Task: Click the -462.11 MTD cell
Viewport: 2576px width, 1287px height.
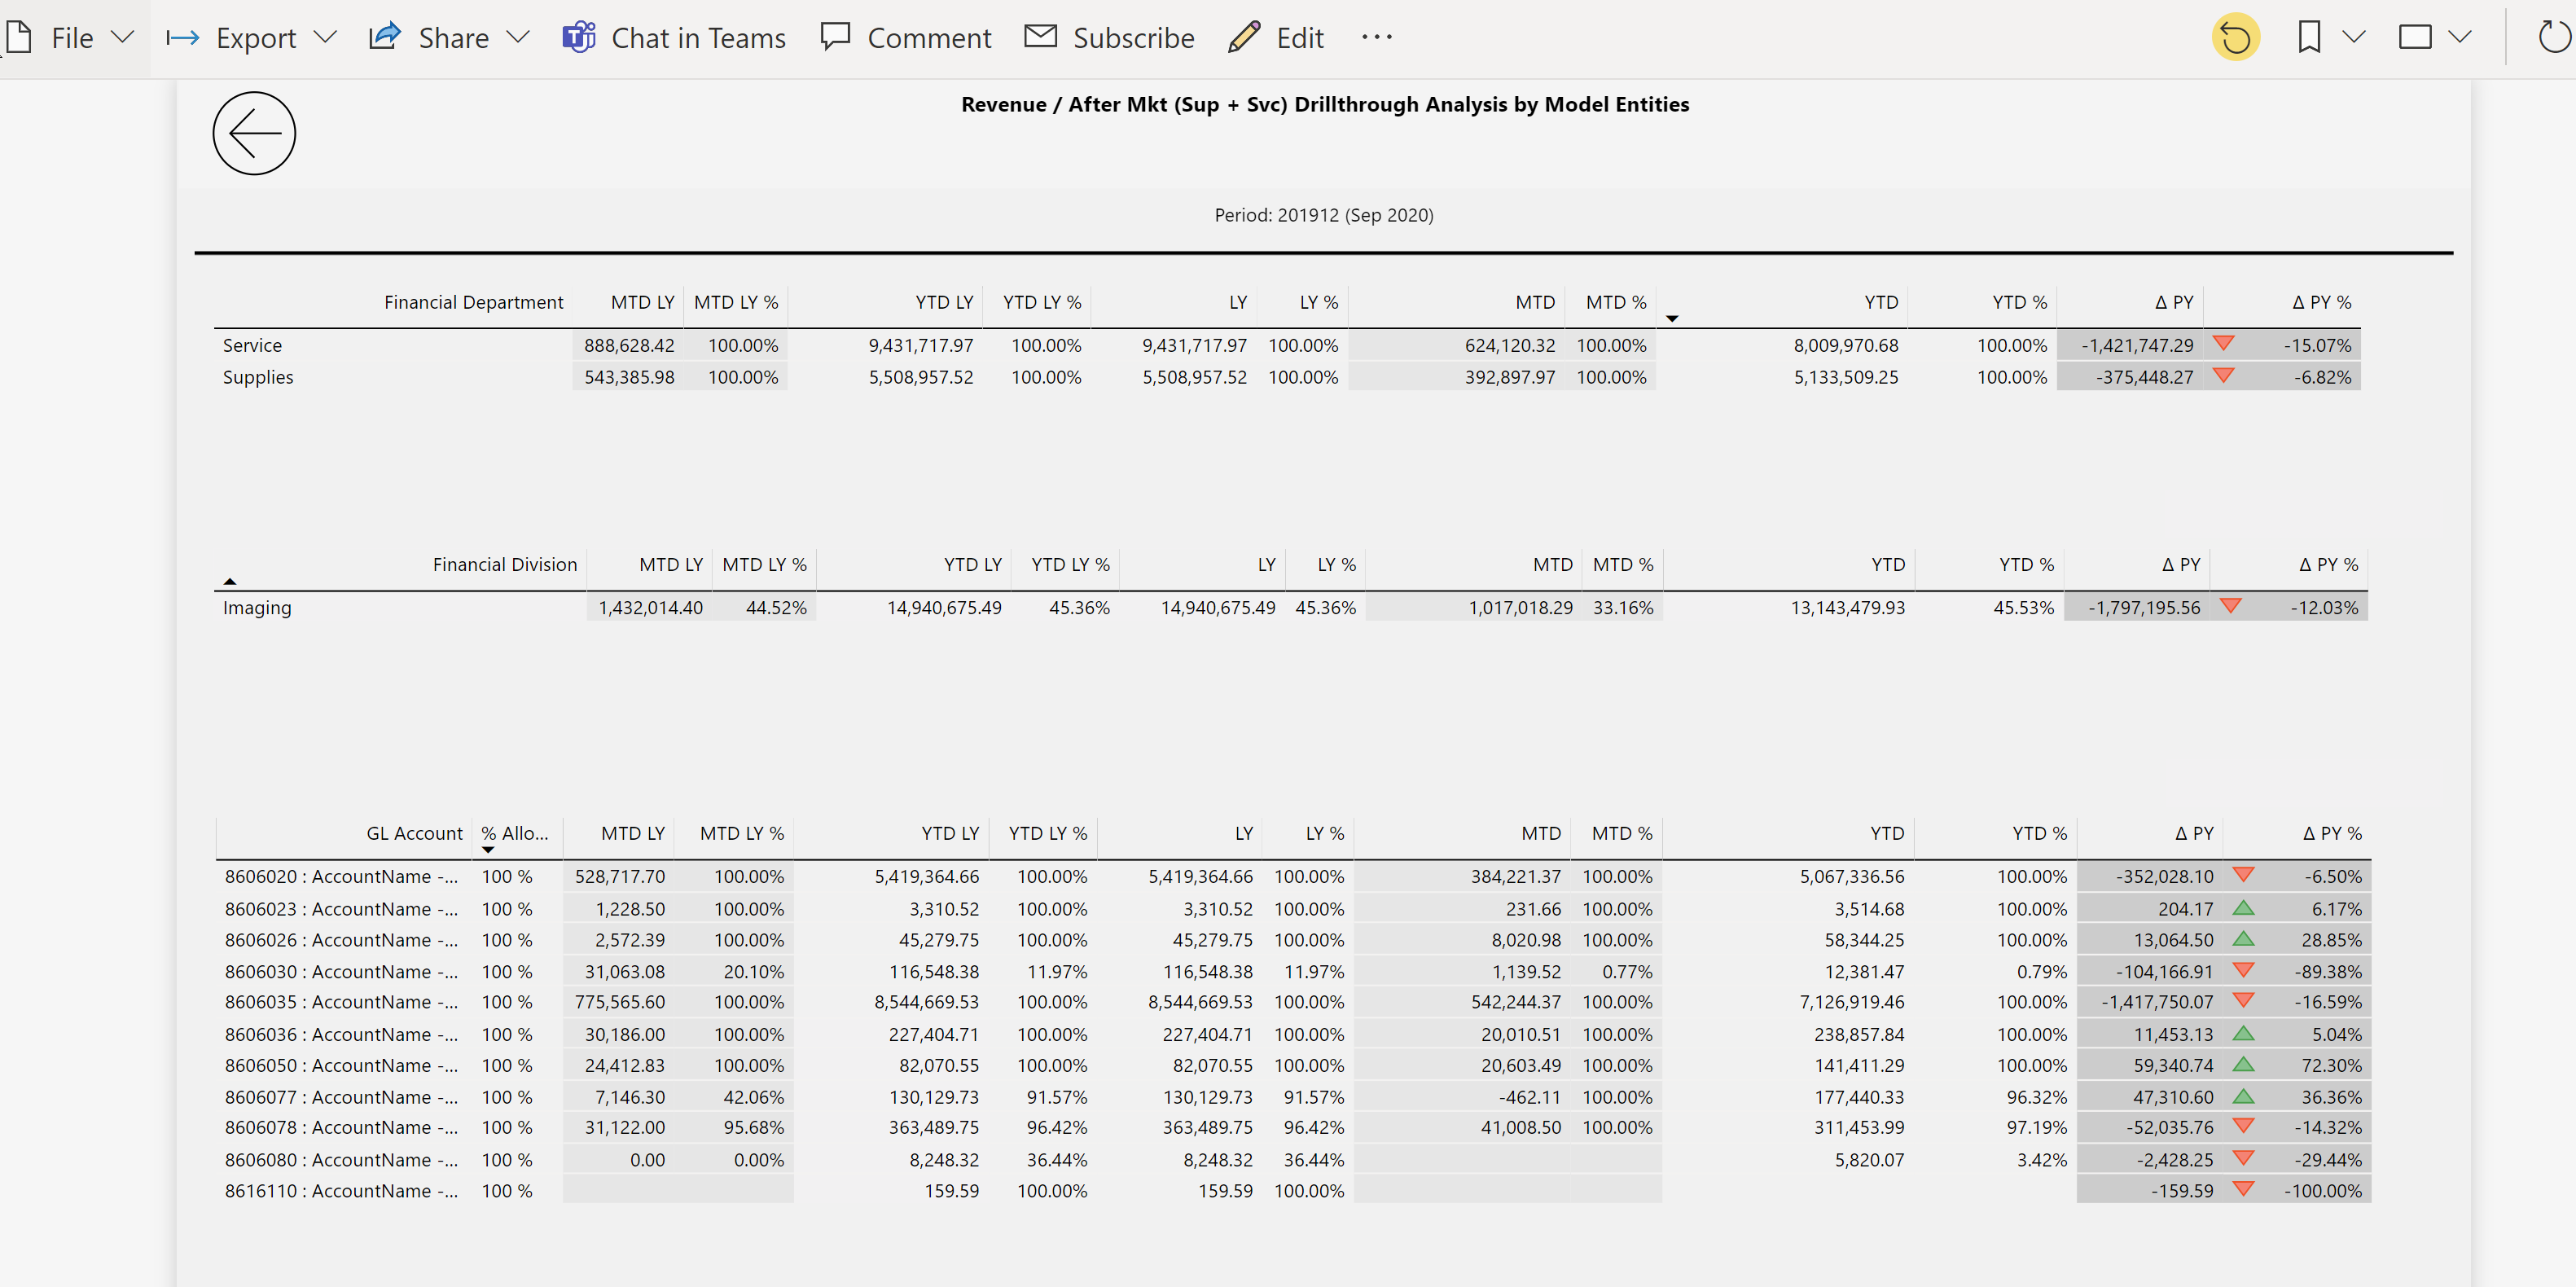Action: (1529, 1097)
